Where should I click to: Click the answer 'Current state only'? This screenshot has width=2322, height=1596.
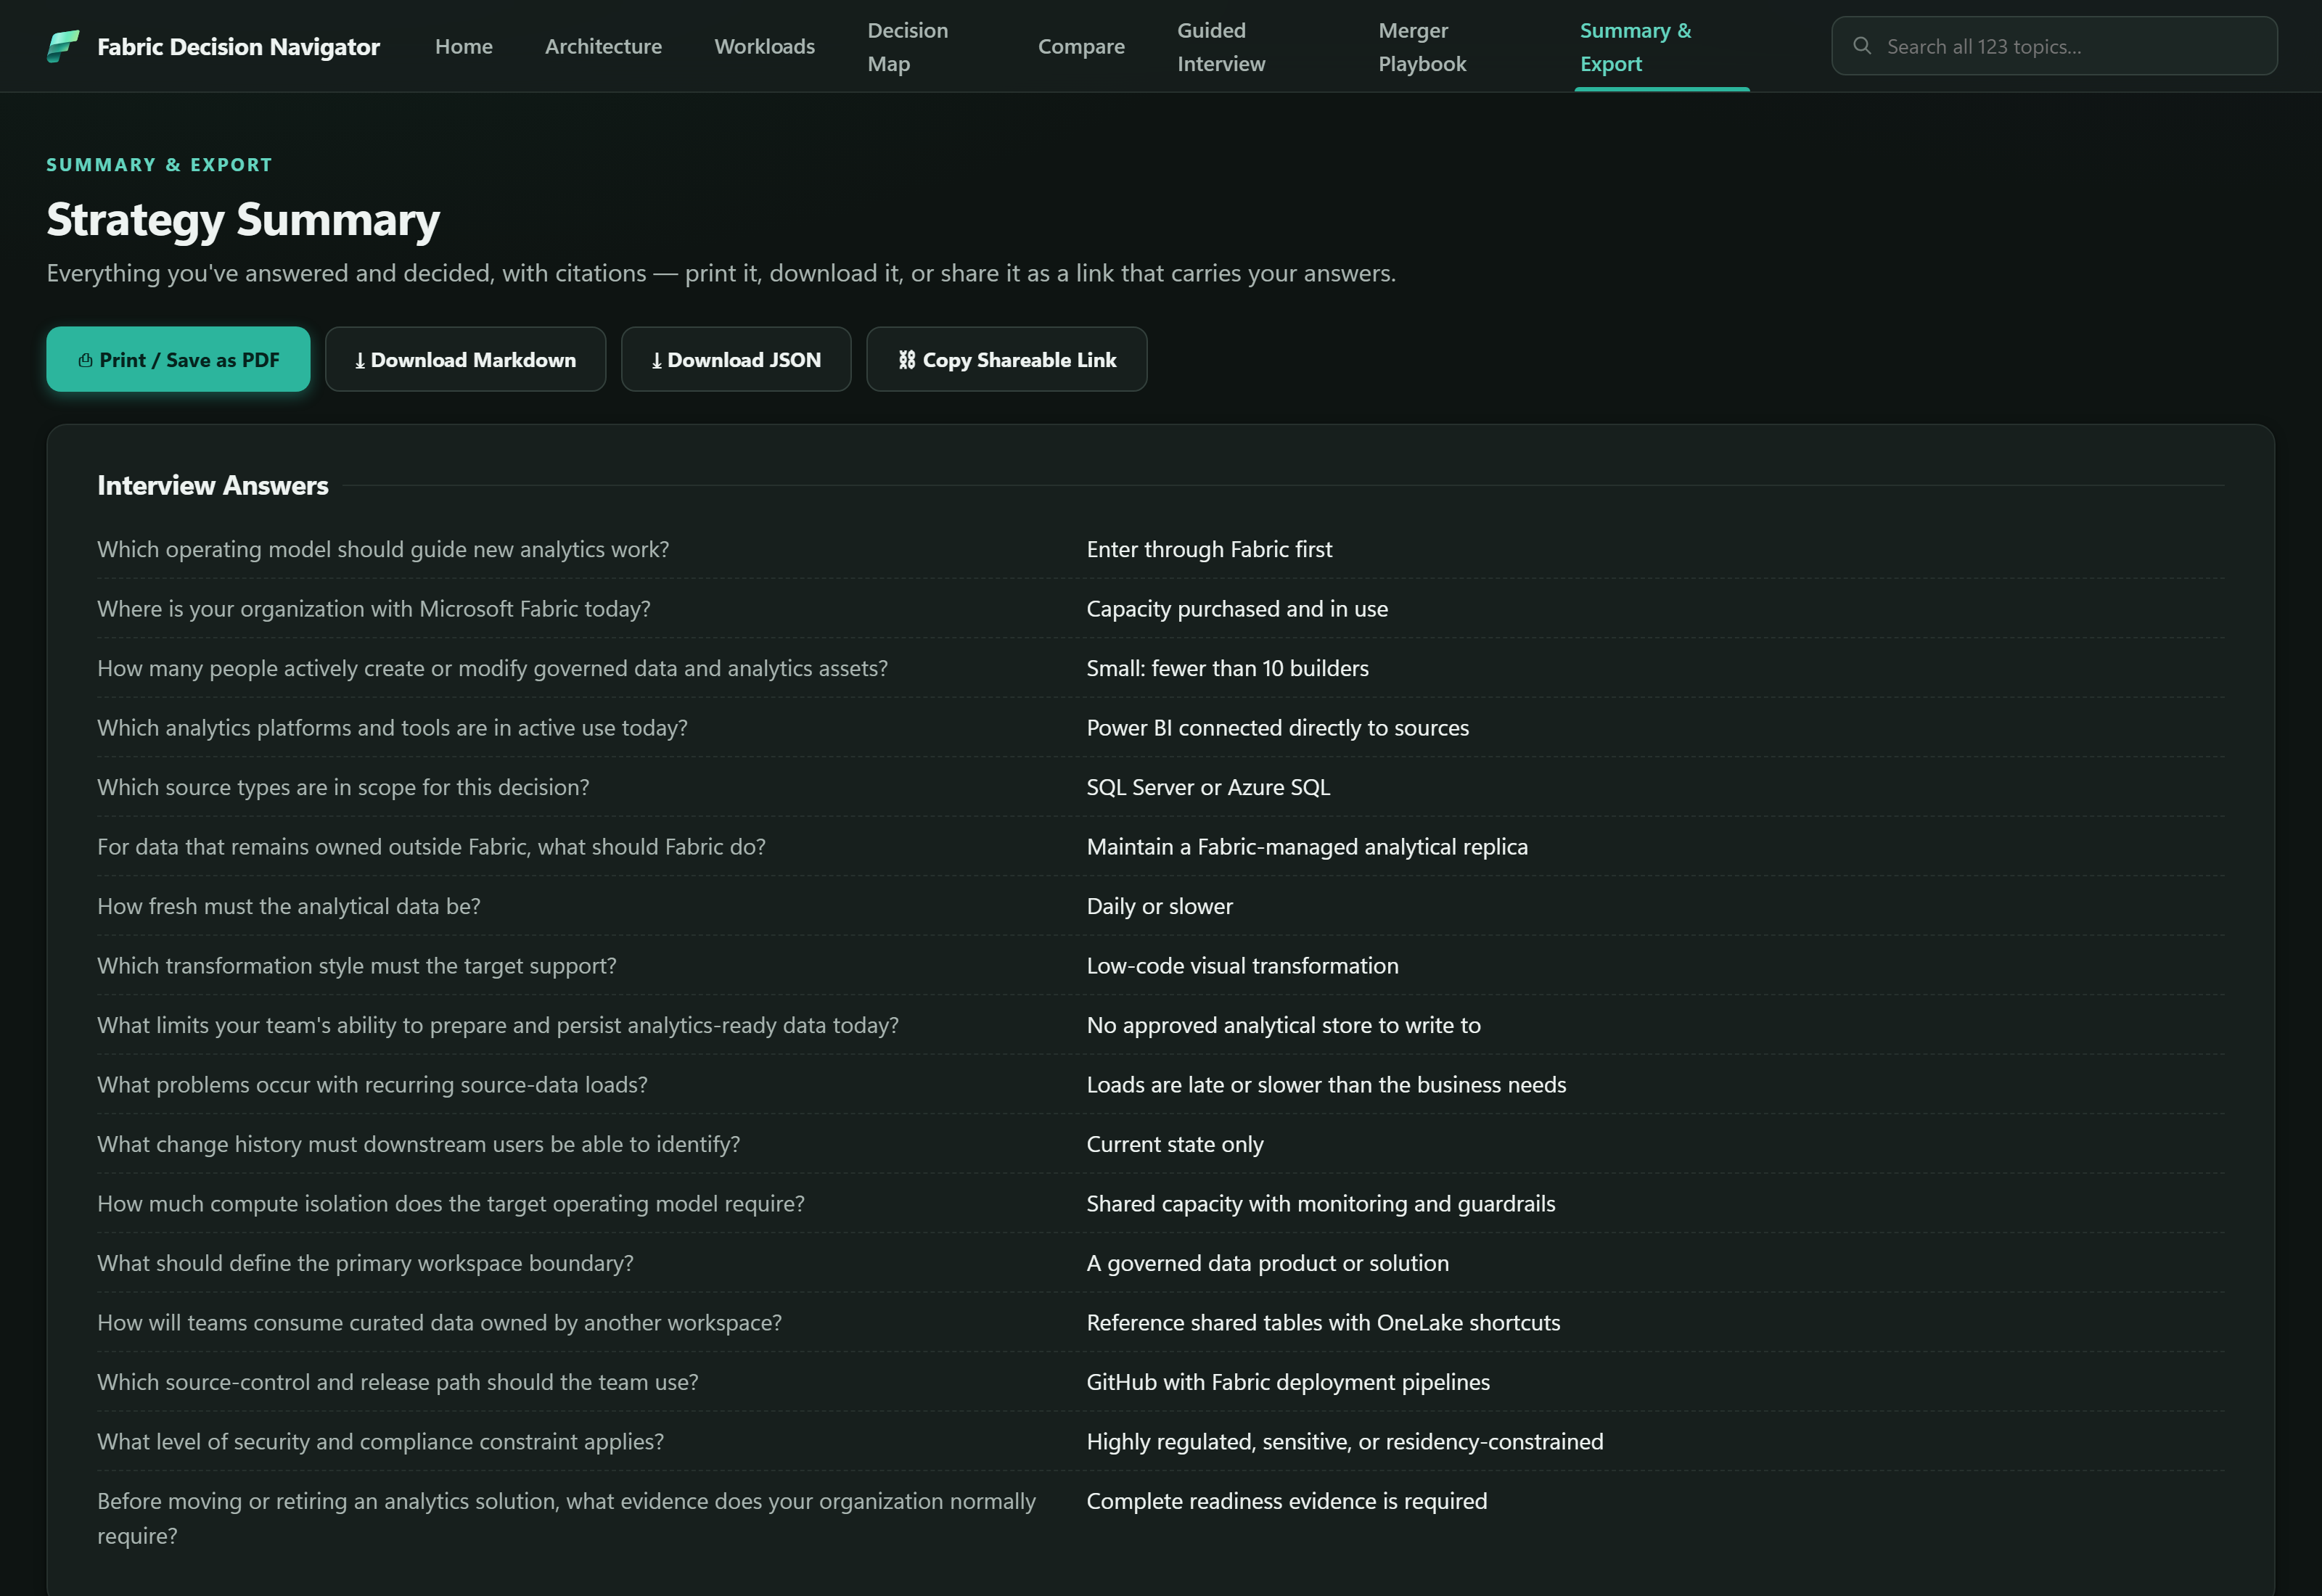[x=1174, y=1144]
